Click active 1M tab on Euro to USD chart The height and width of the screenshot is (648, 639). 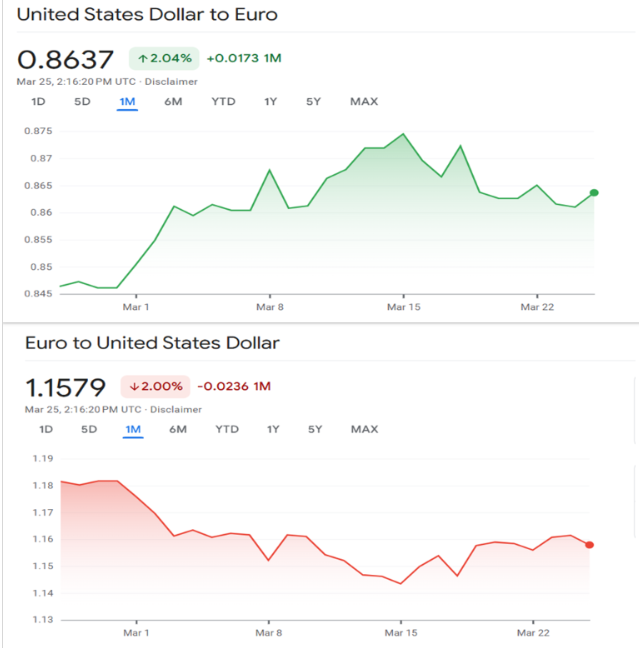[133, 429]
